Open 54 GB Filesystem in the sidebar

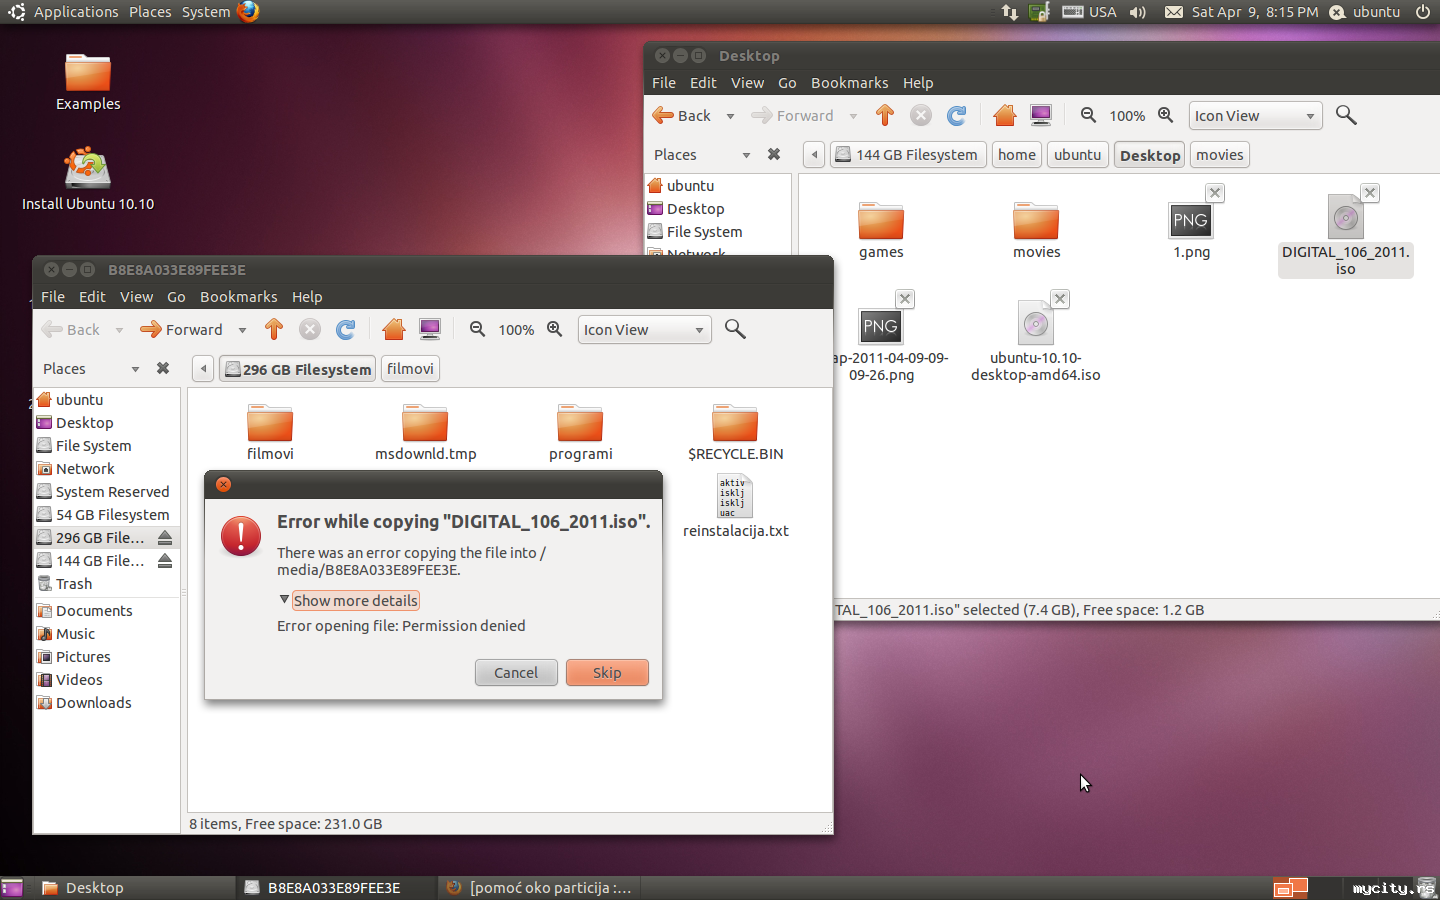(103, 515)
